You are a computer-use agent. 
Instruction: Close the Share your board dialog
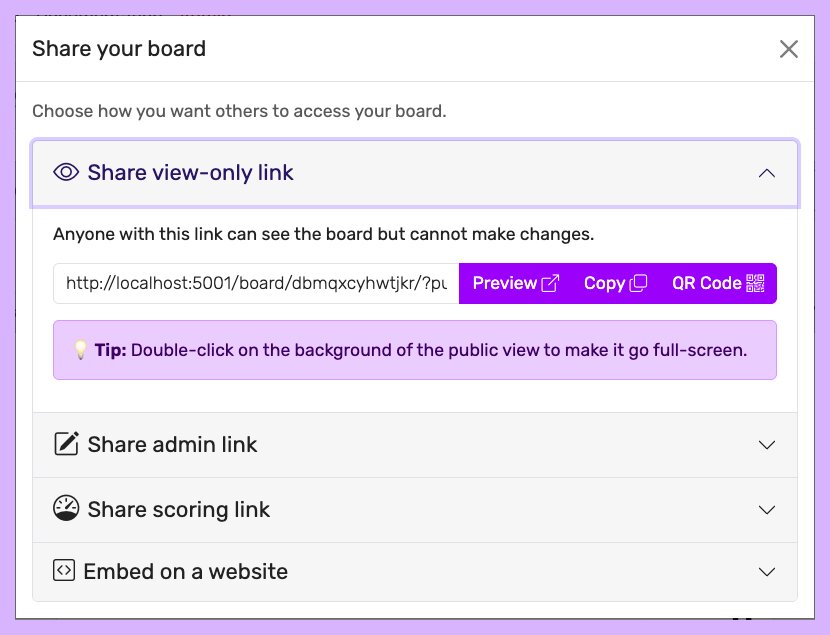(789, 49)
